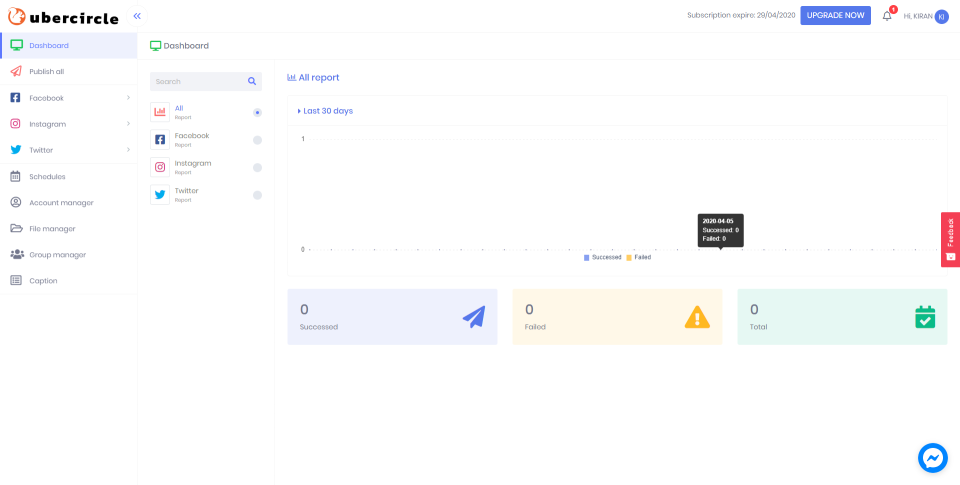Screen dimensions: 960x485
Task: Click the UPGRADE NOW button
Action: [x=835, y=16]
